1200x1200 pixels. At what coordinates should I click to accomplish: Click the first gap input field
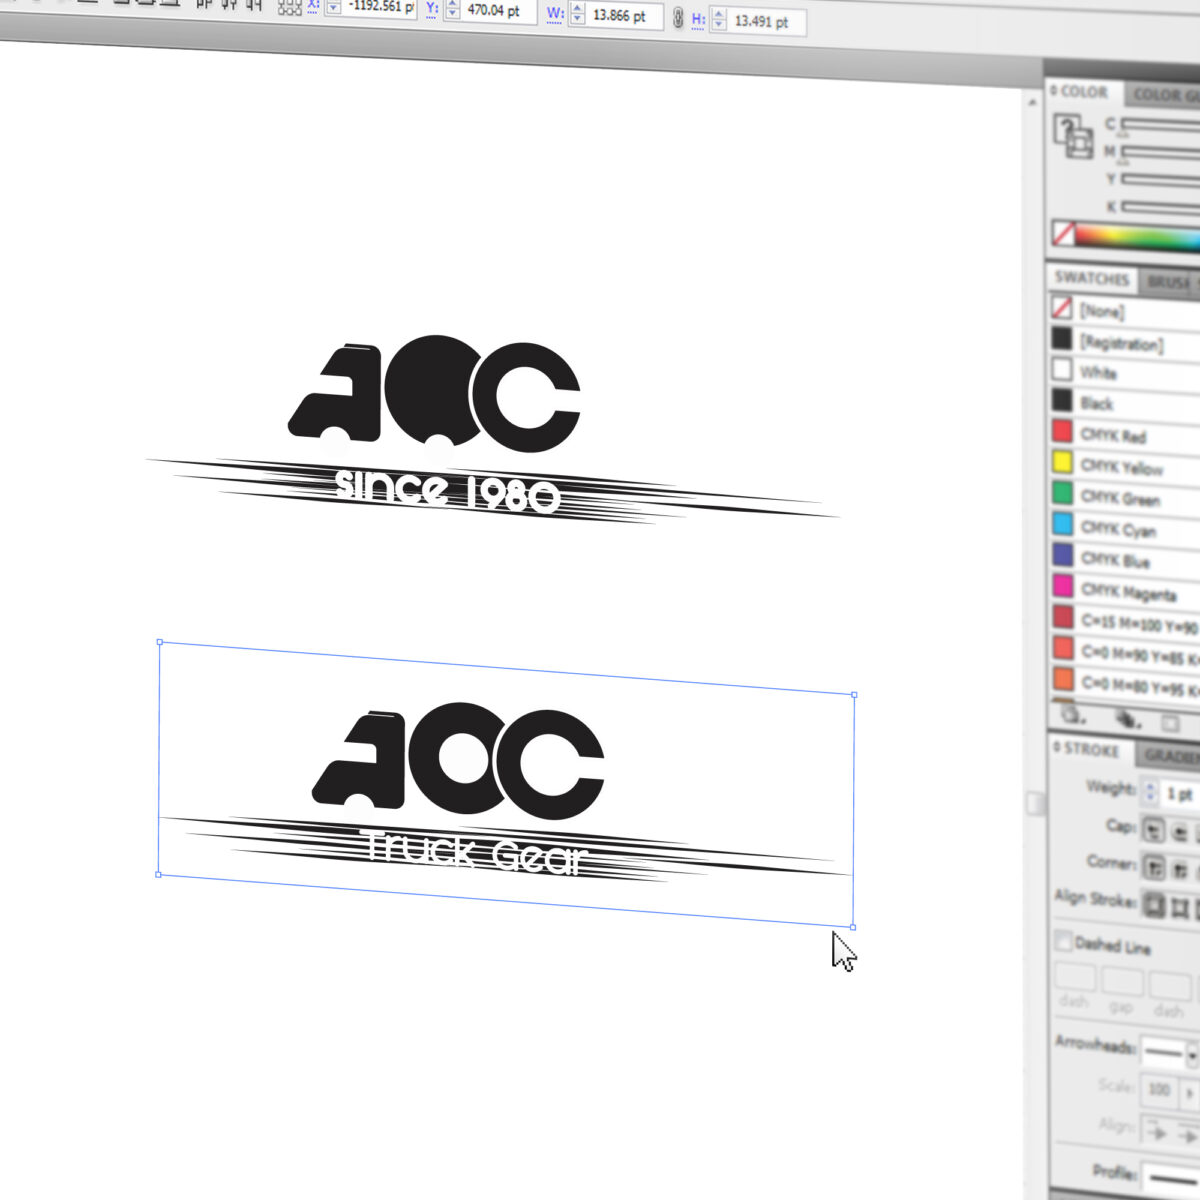(x=1122, y=982)
